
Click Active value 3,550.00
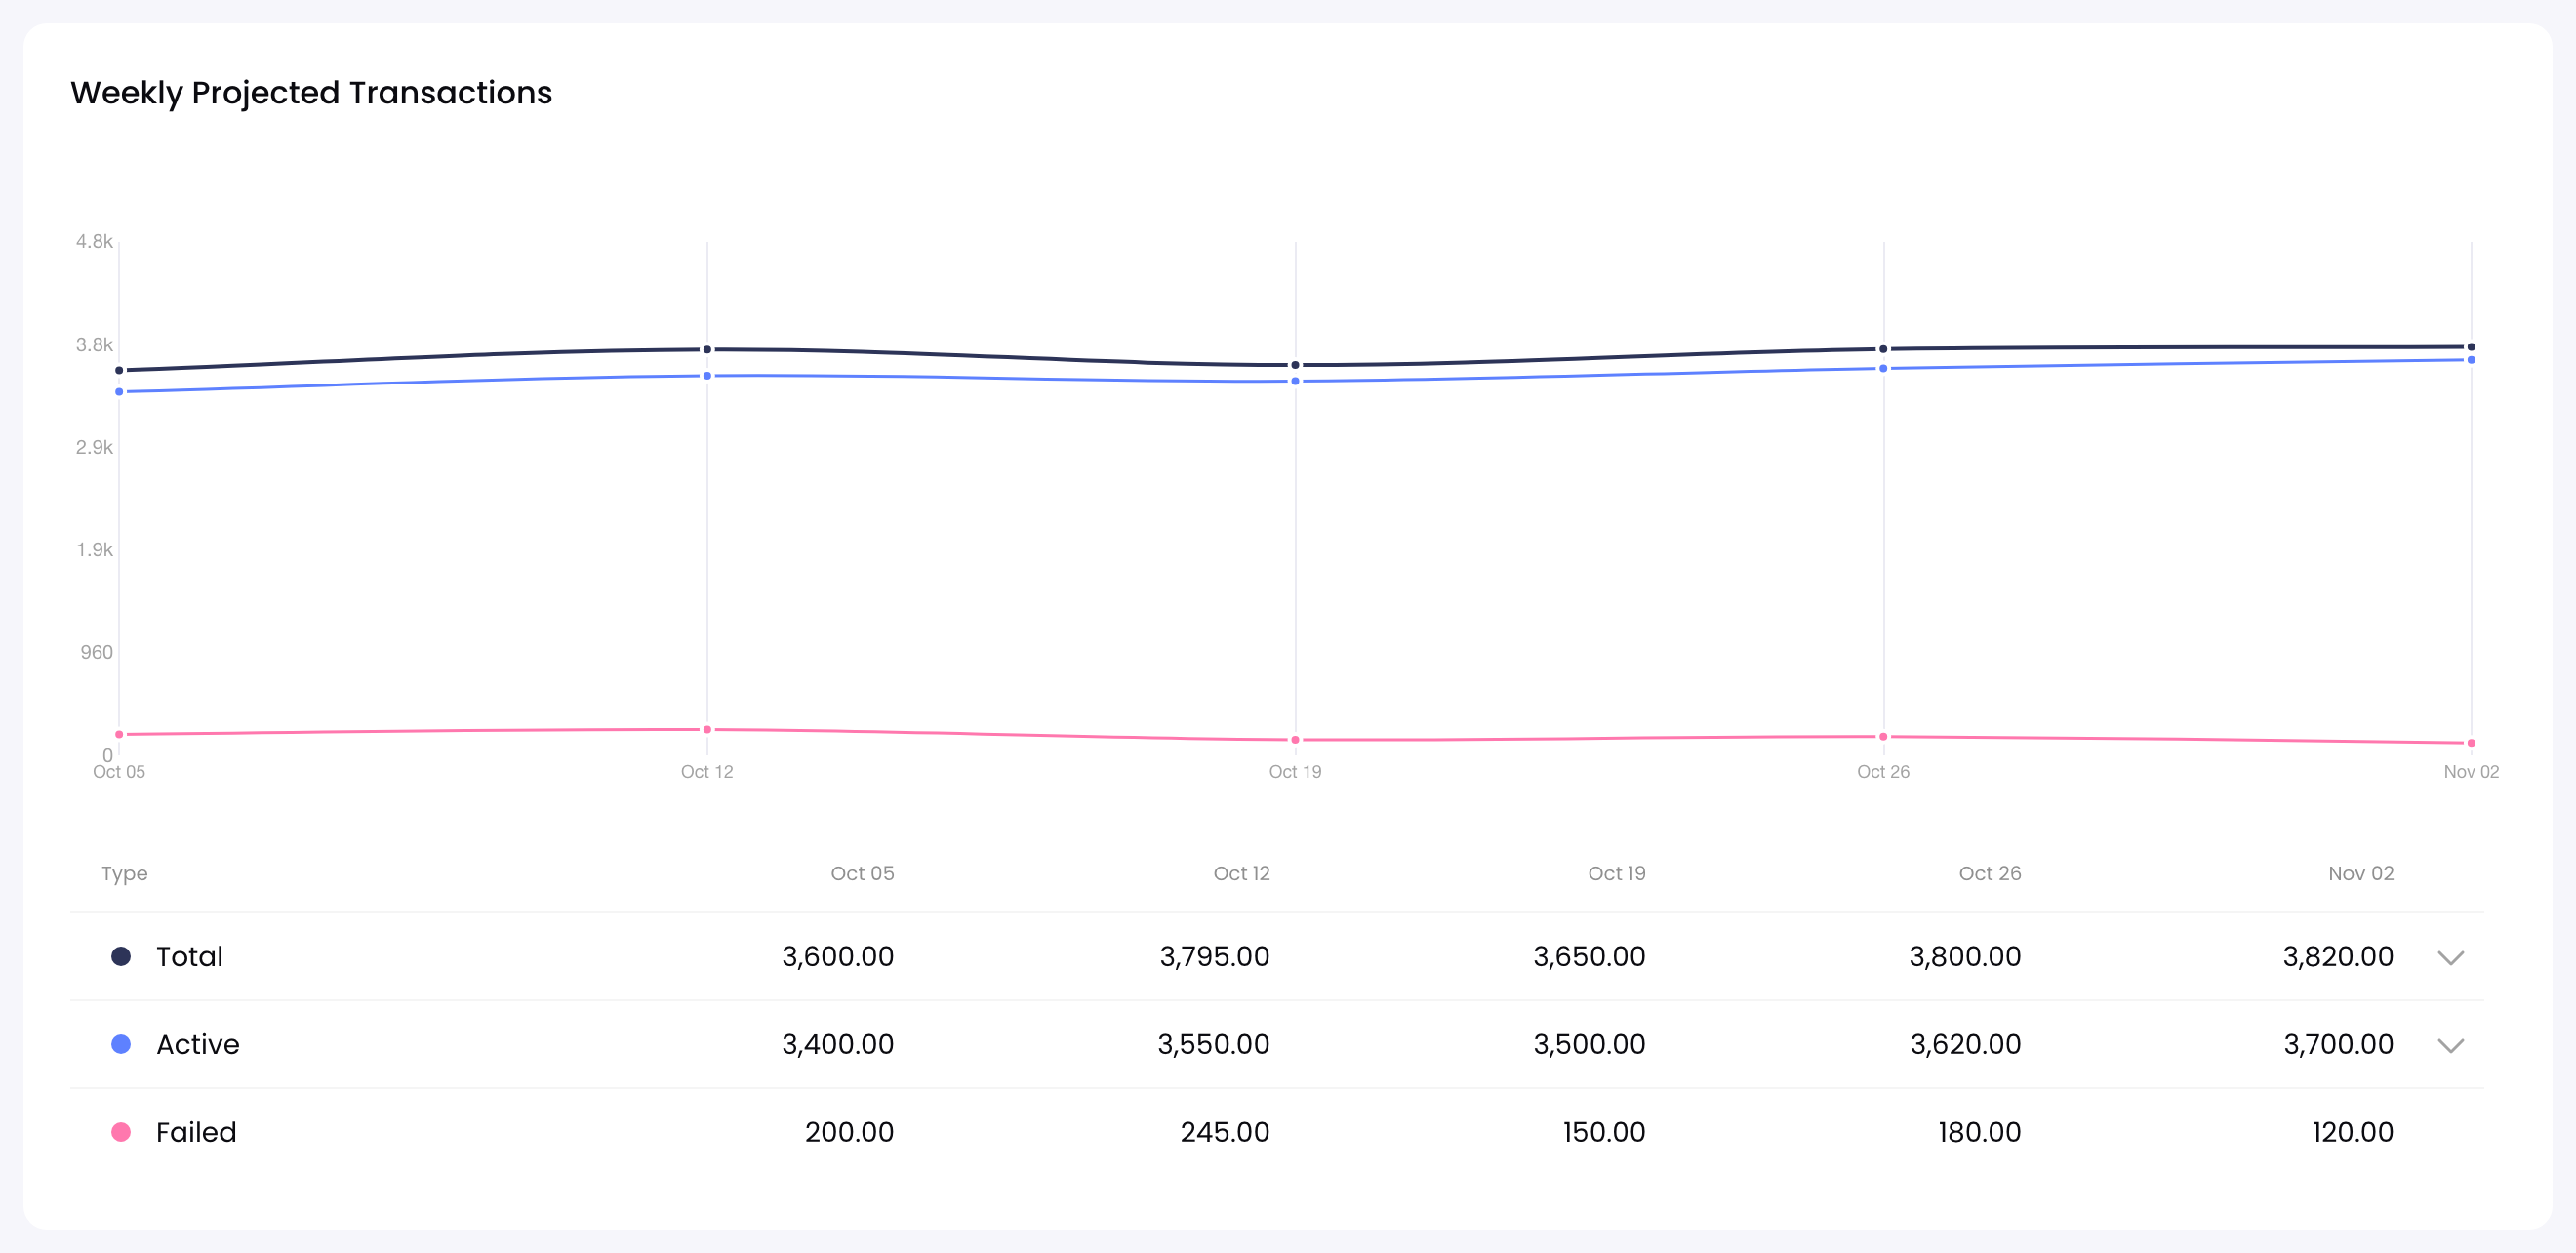(1213, 1044)
